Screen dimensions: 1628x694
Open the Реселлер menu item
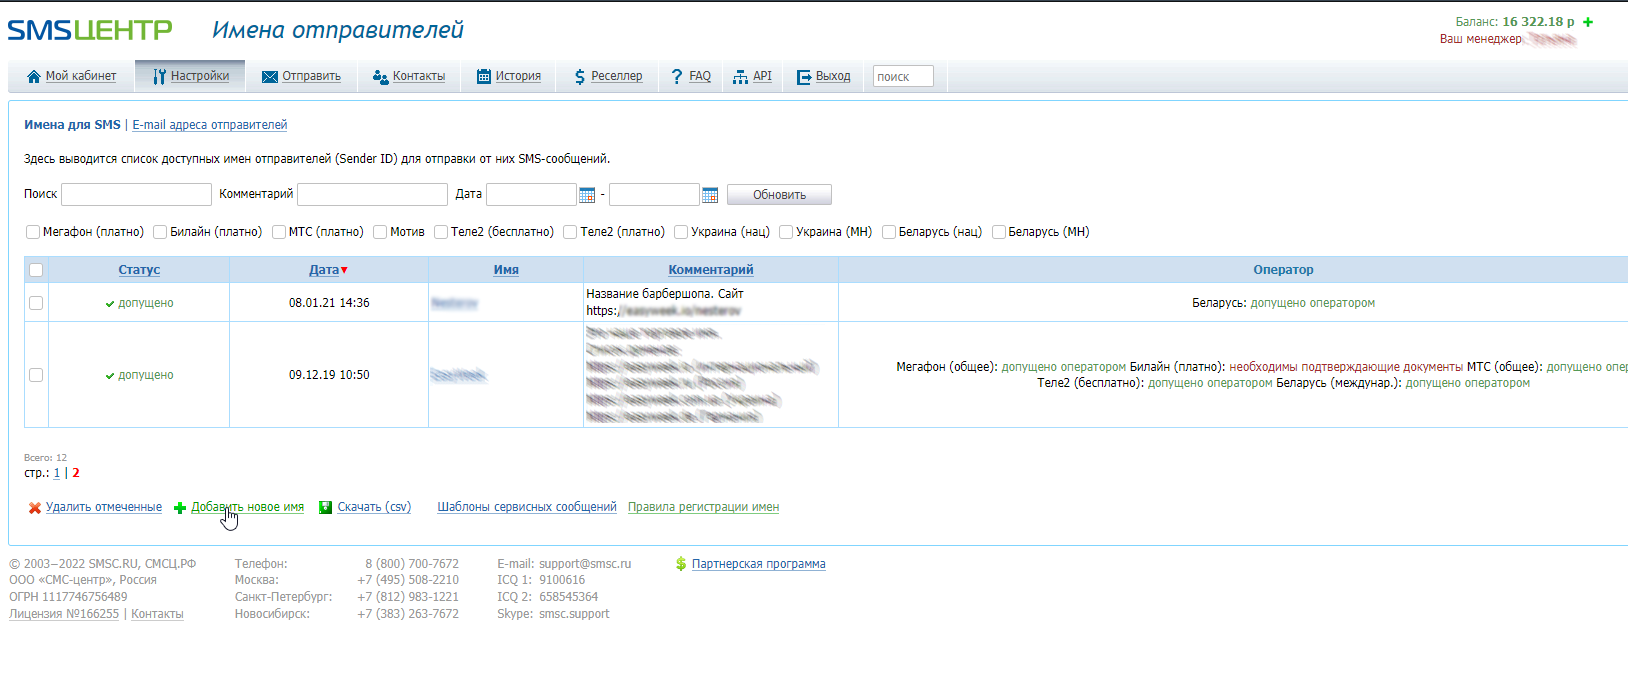coord(617,77)
